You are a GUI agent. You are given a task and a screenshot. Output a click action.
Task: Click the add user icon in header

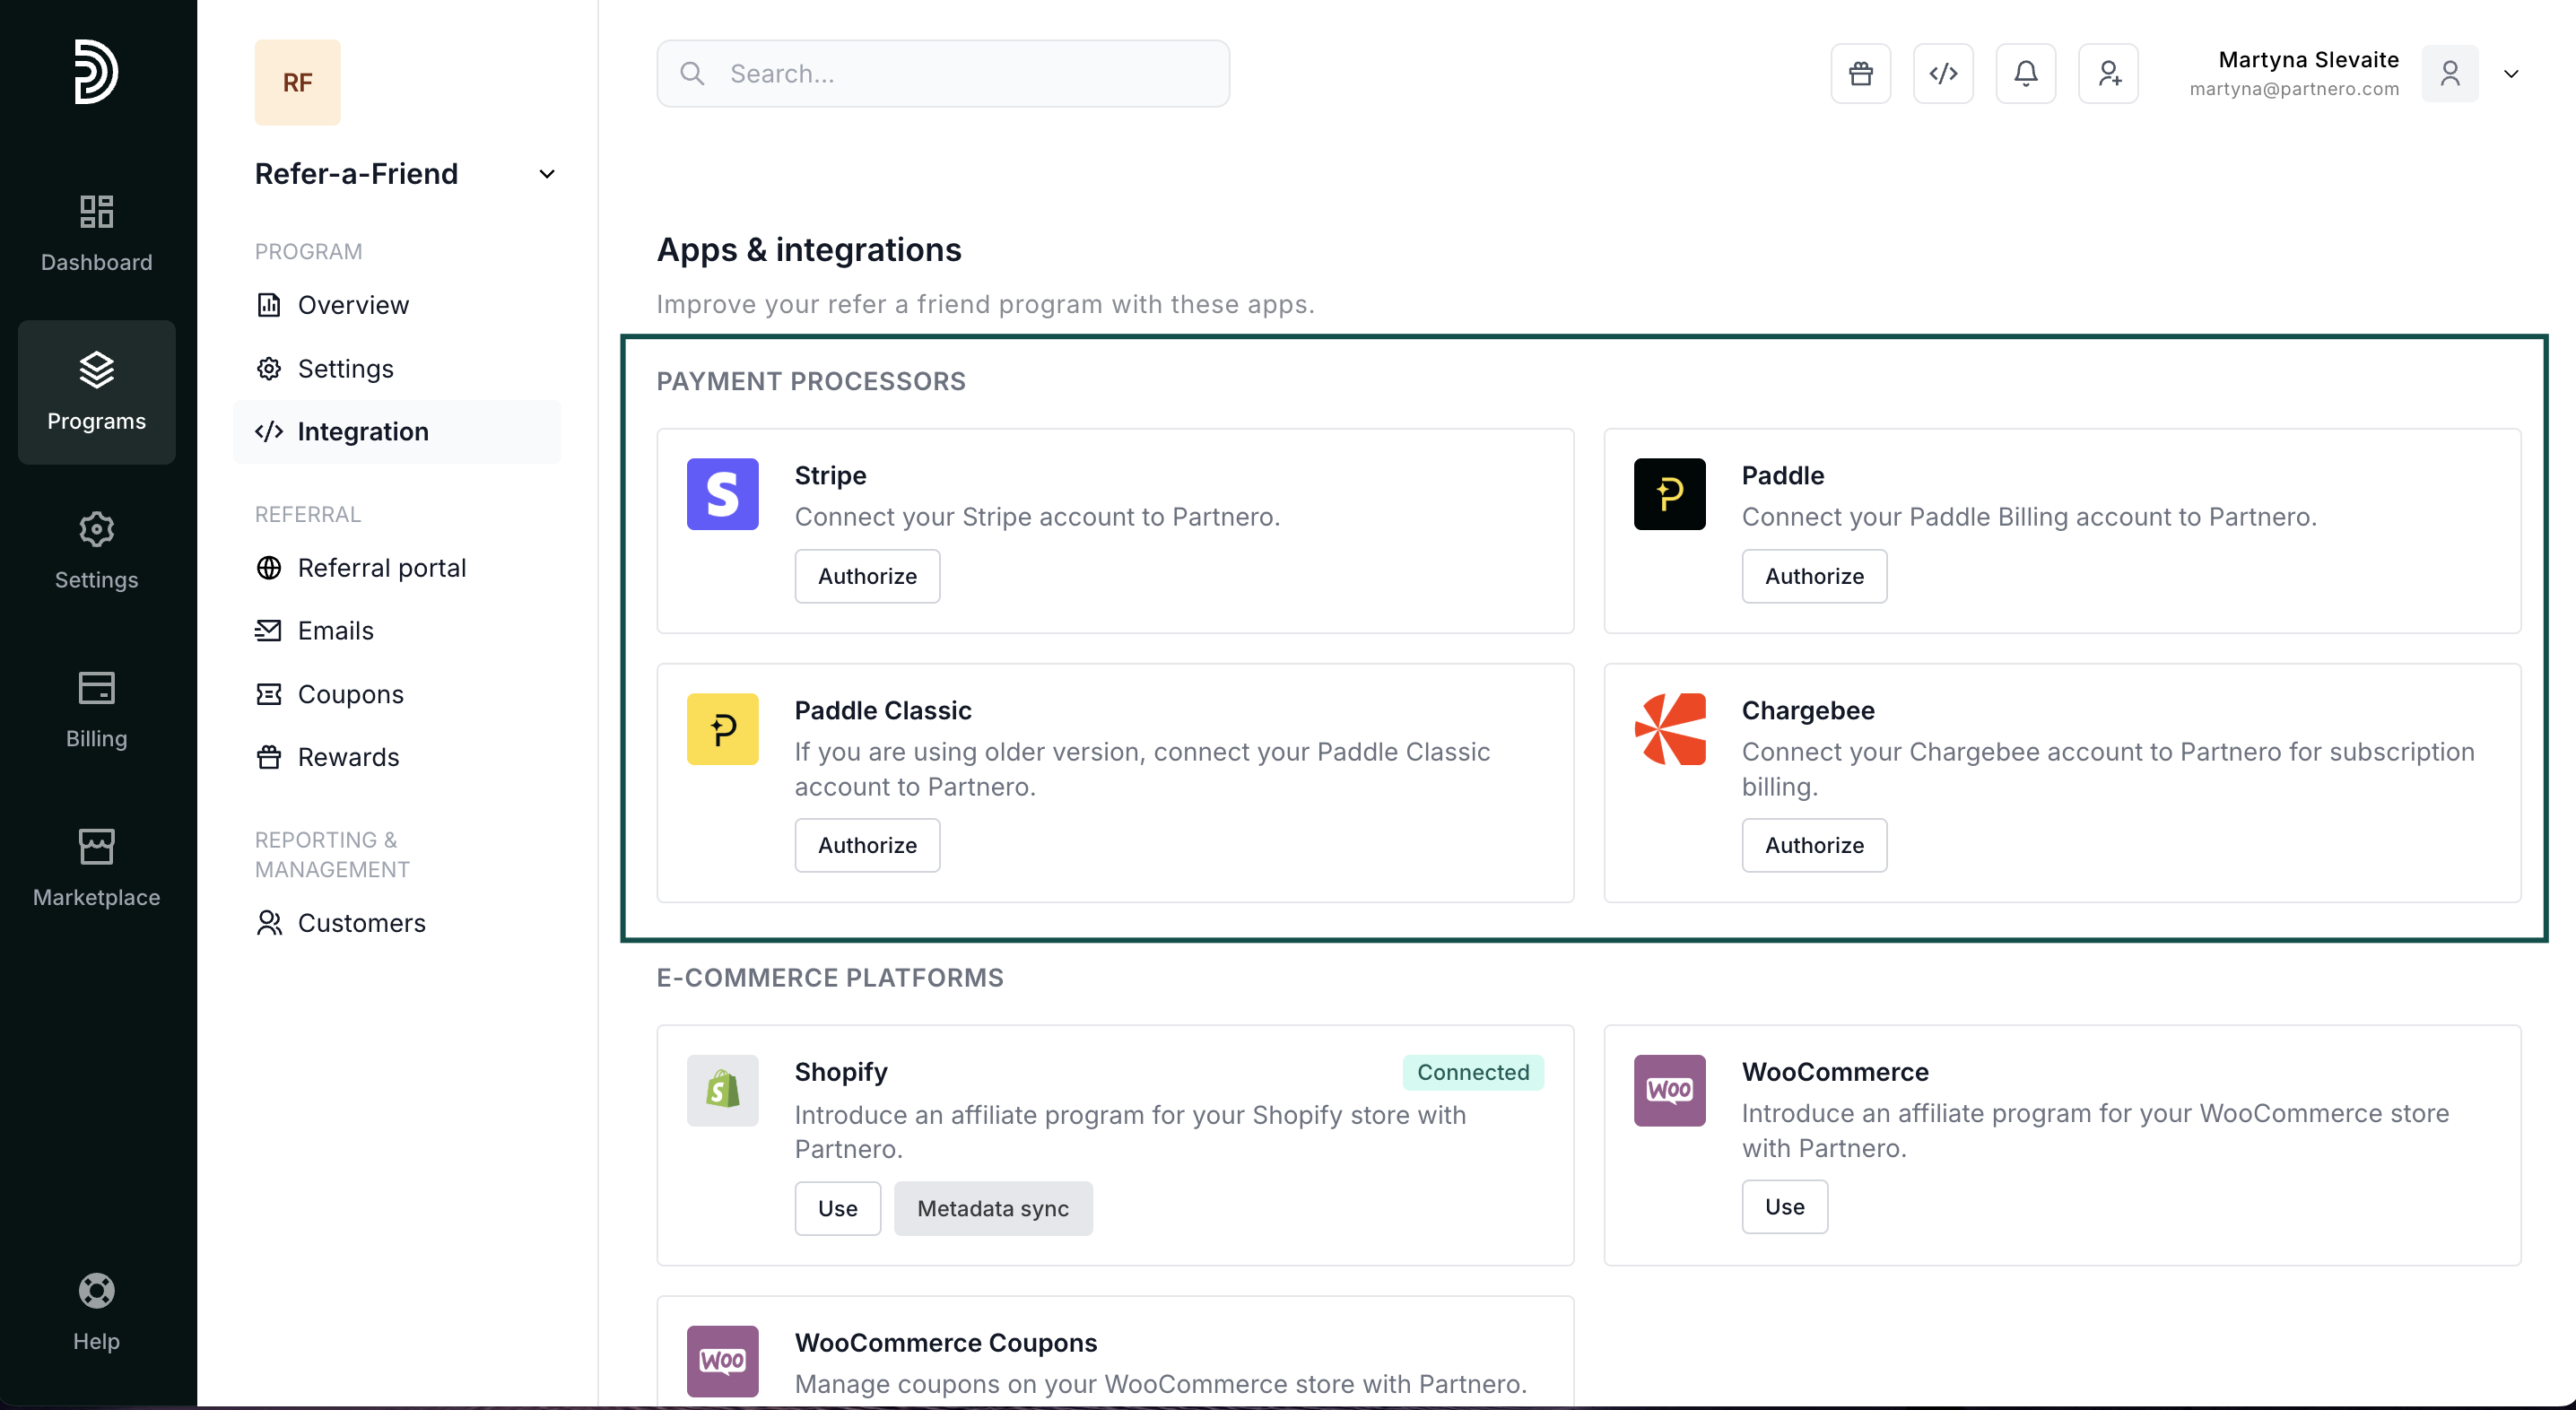(x=2108, y=74)
